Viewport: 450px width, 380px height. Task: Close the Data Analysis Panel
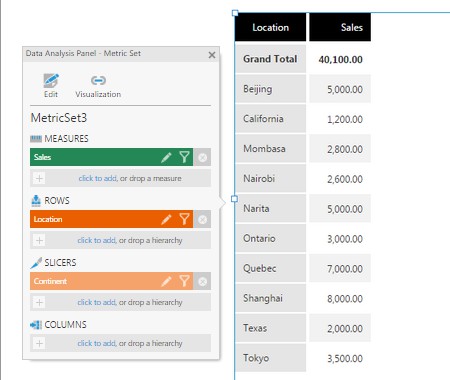click(x=212, y=55)
